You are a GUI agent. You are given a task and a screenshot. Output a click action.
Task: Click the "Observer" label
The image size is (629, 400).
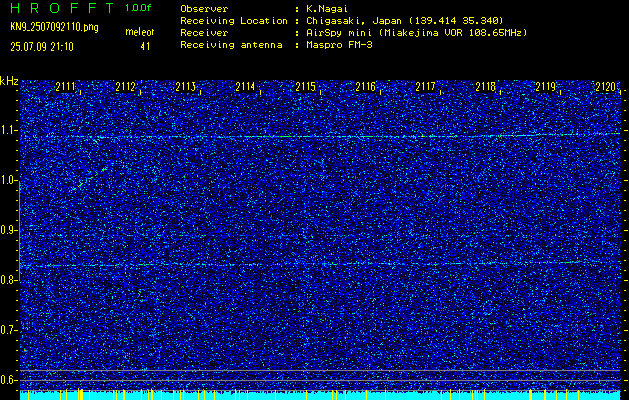(x=204, y=9)
